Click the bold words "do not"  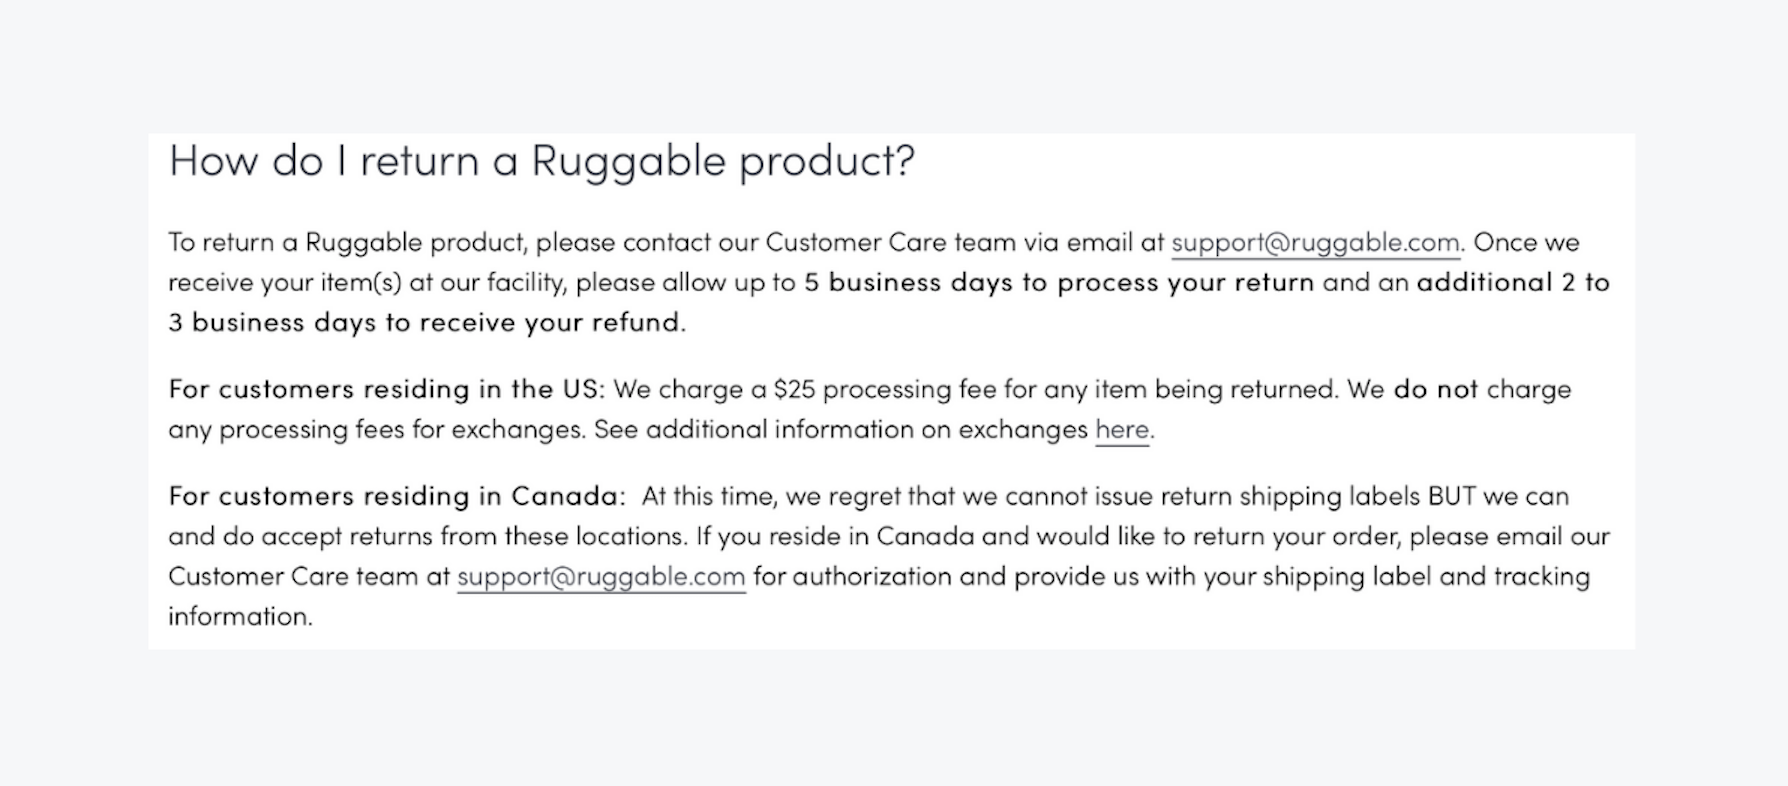[x=1435, y=389]
